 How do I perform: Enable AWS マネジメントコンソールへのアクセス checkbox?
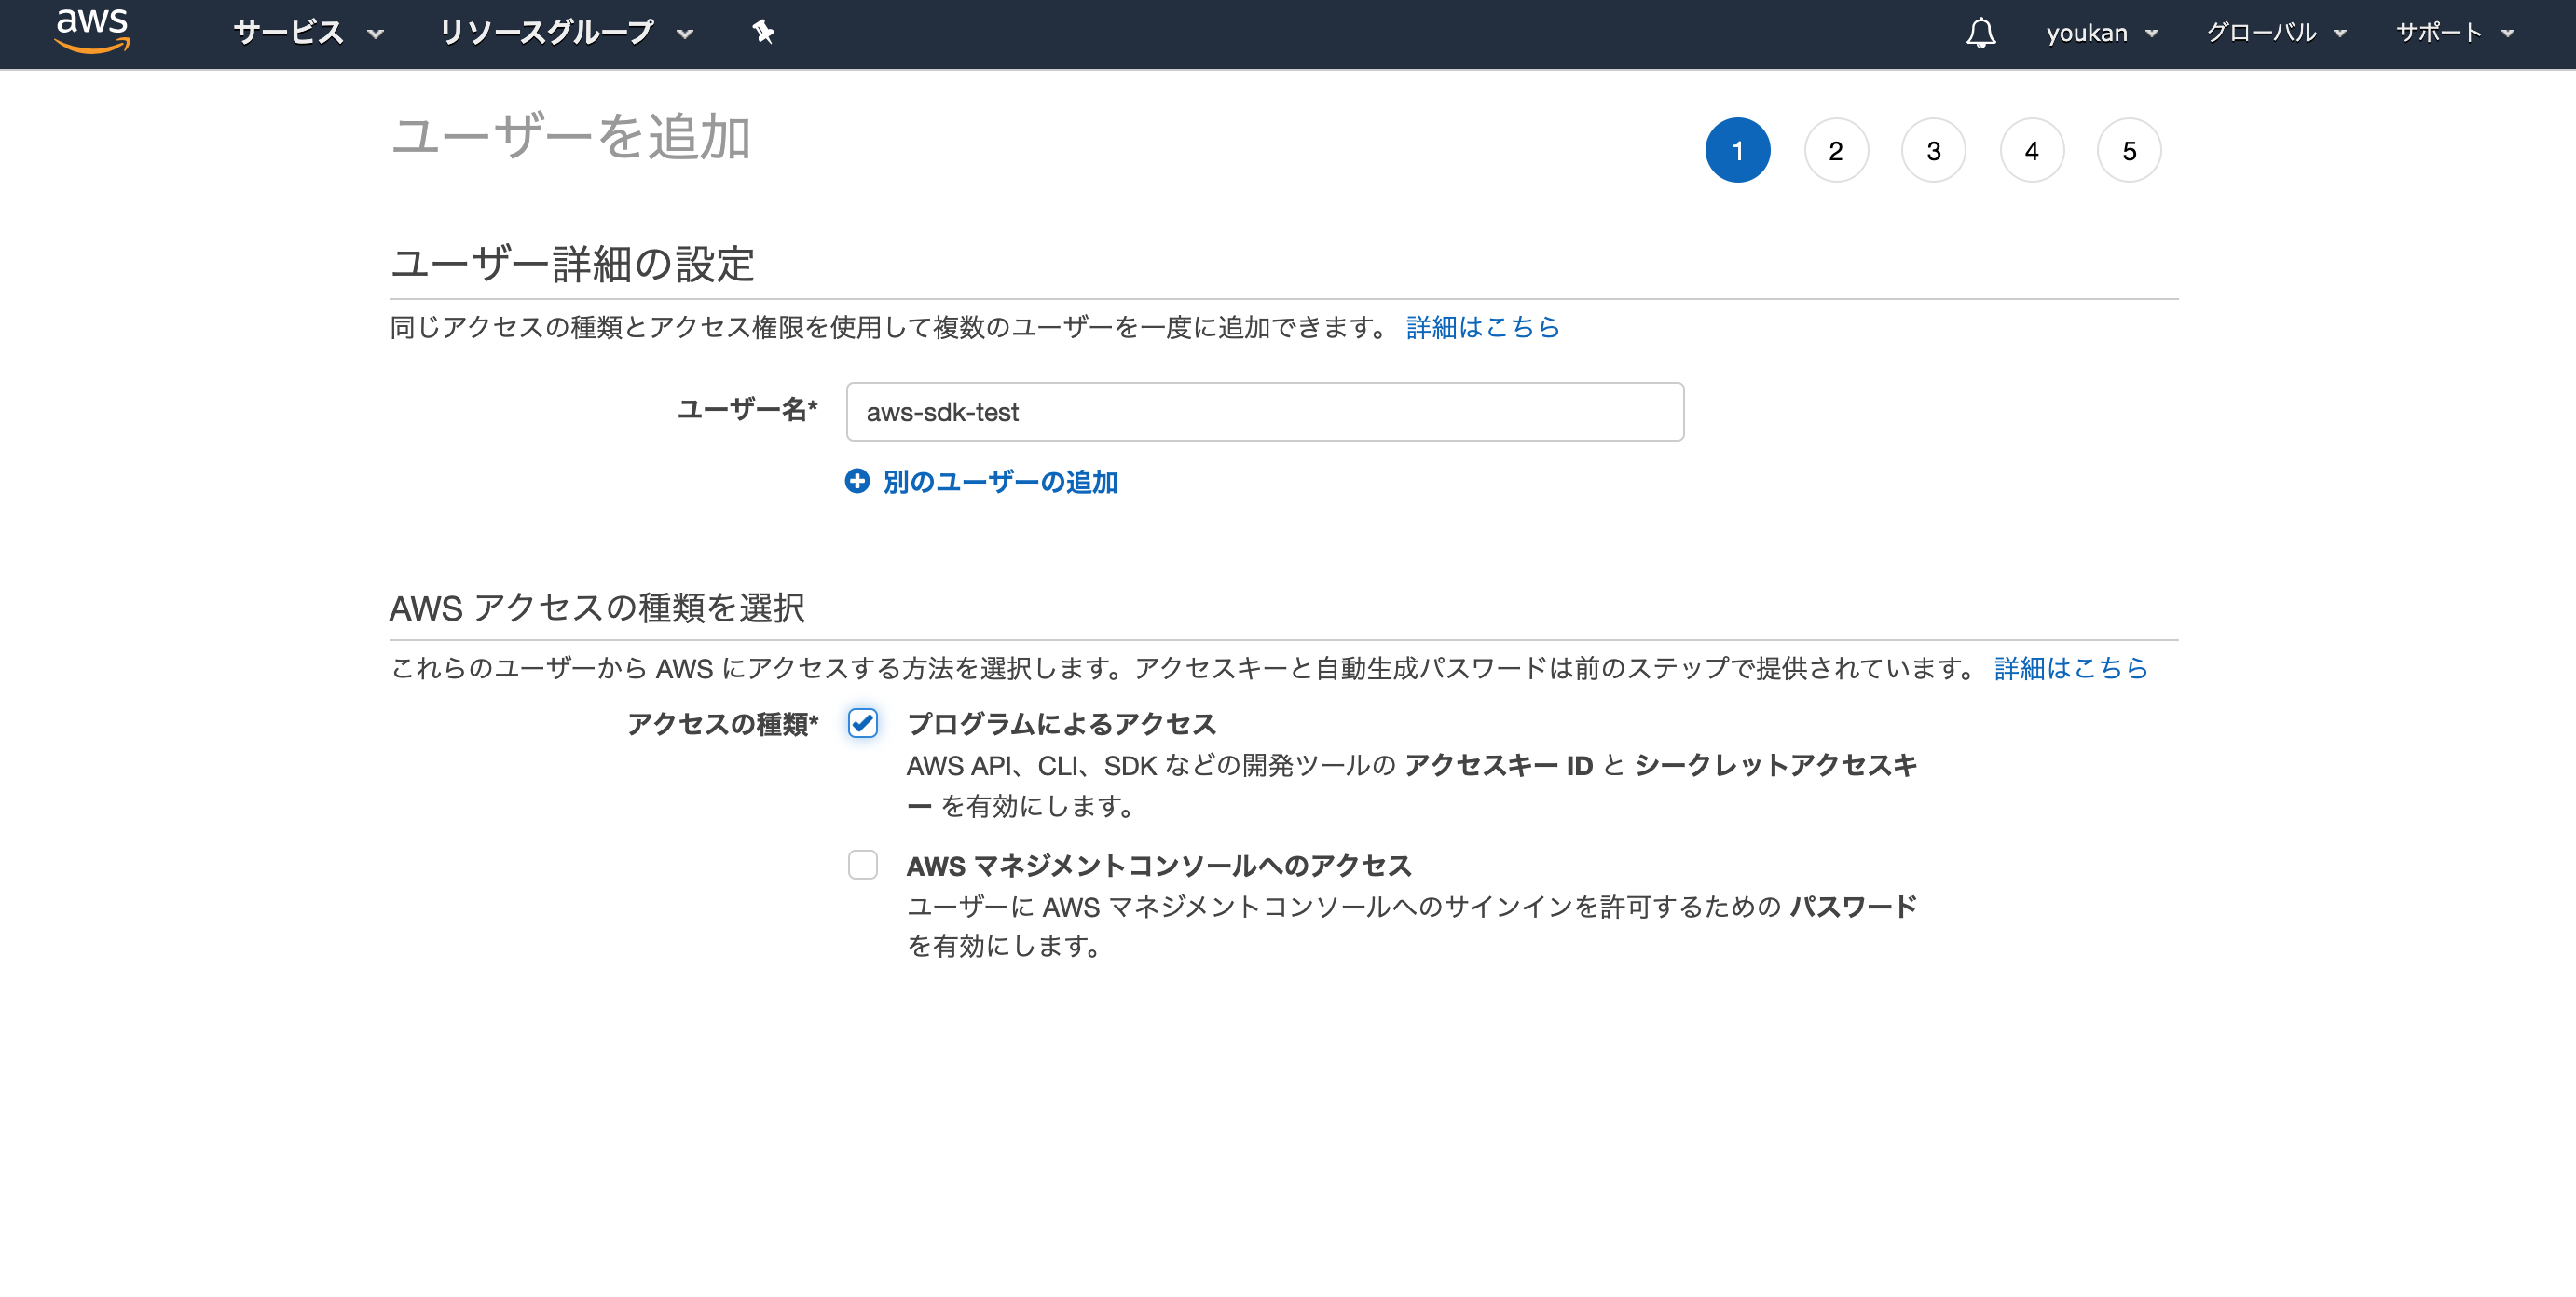coord(863,864)
